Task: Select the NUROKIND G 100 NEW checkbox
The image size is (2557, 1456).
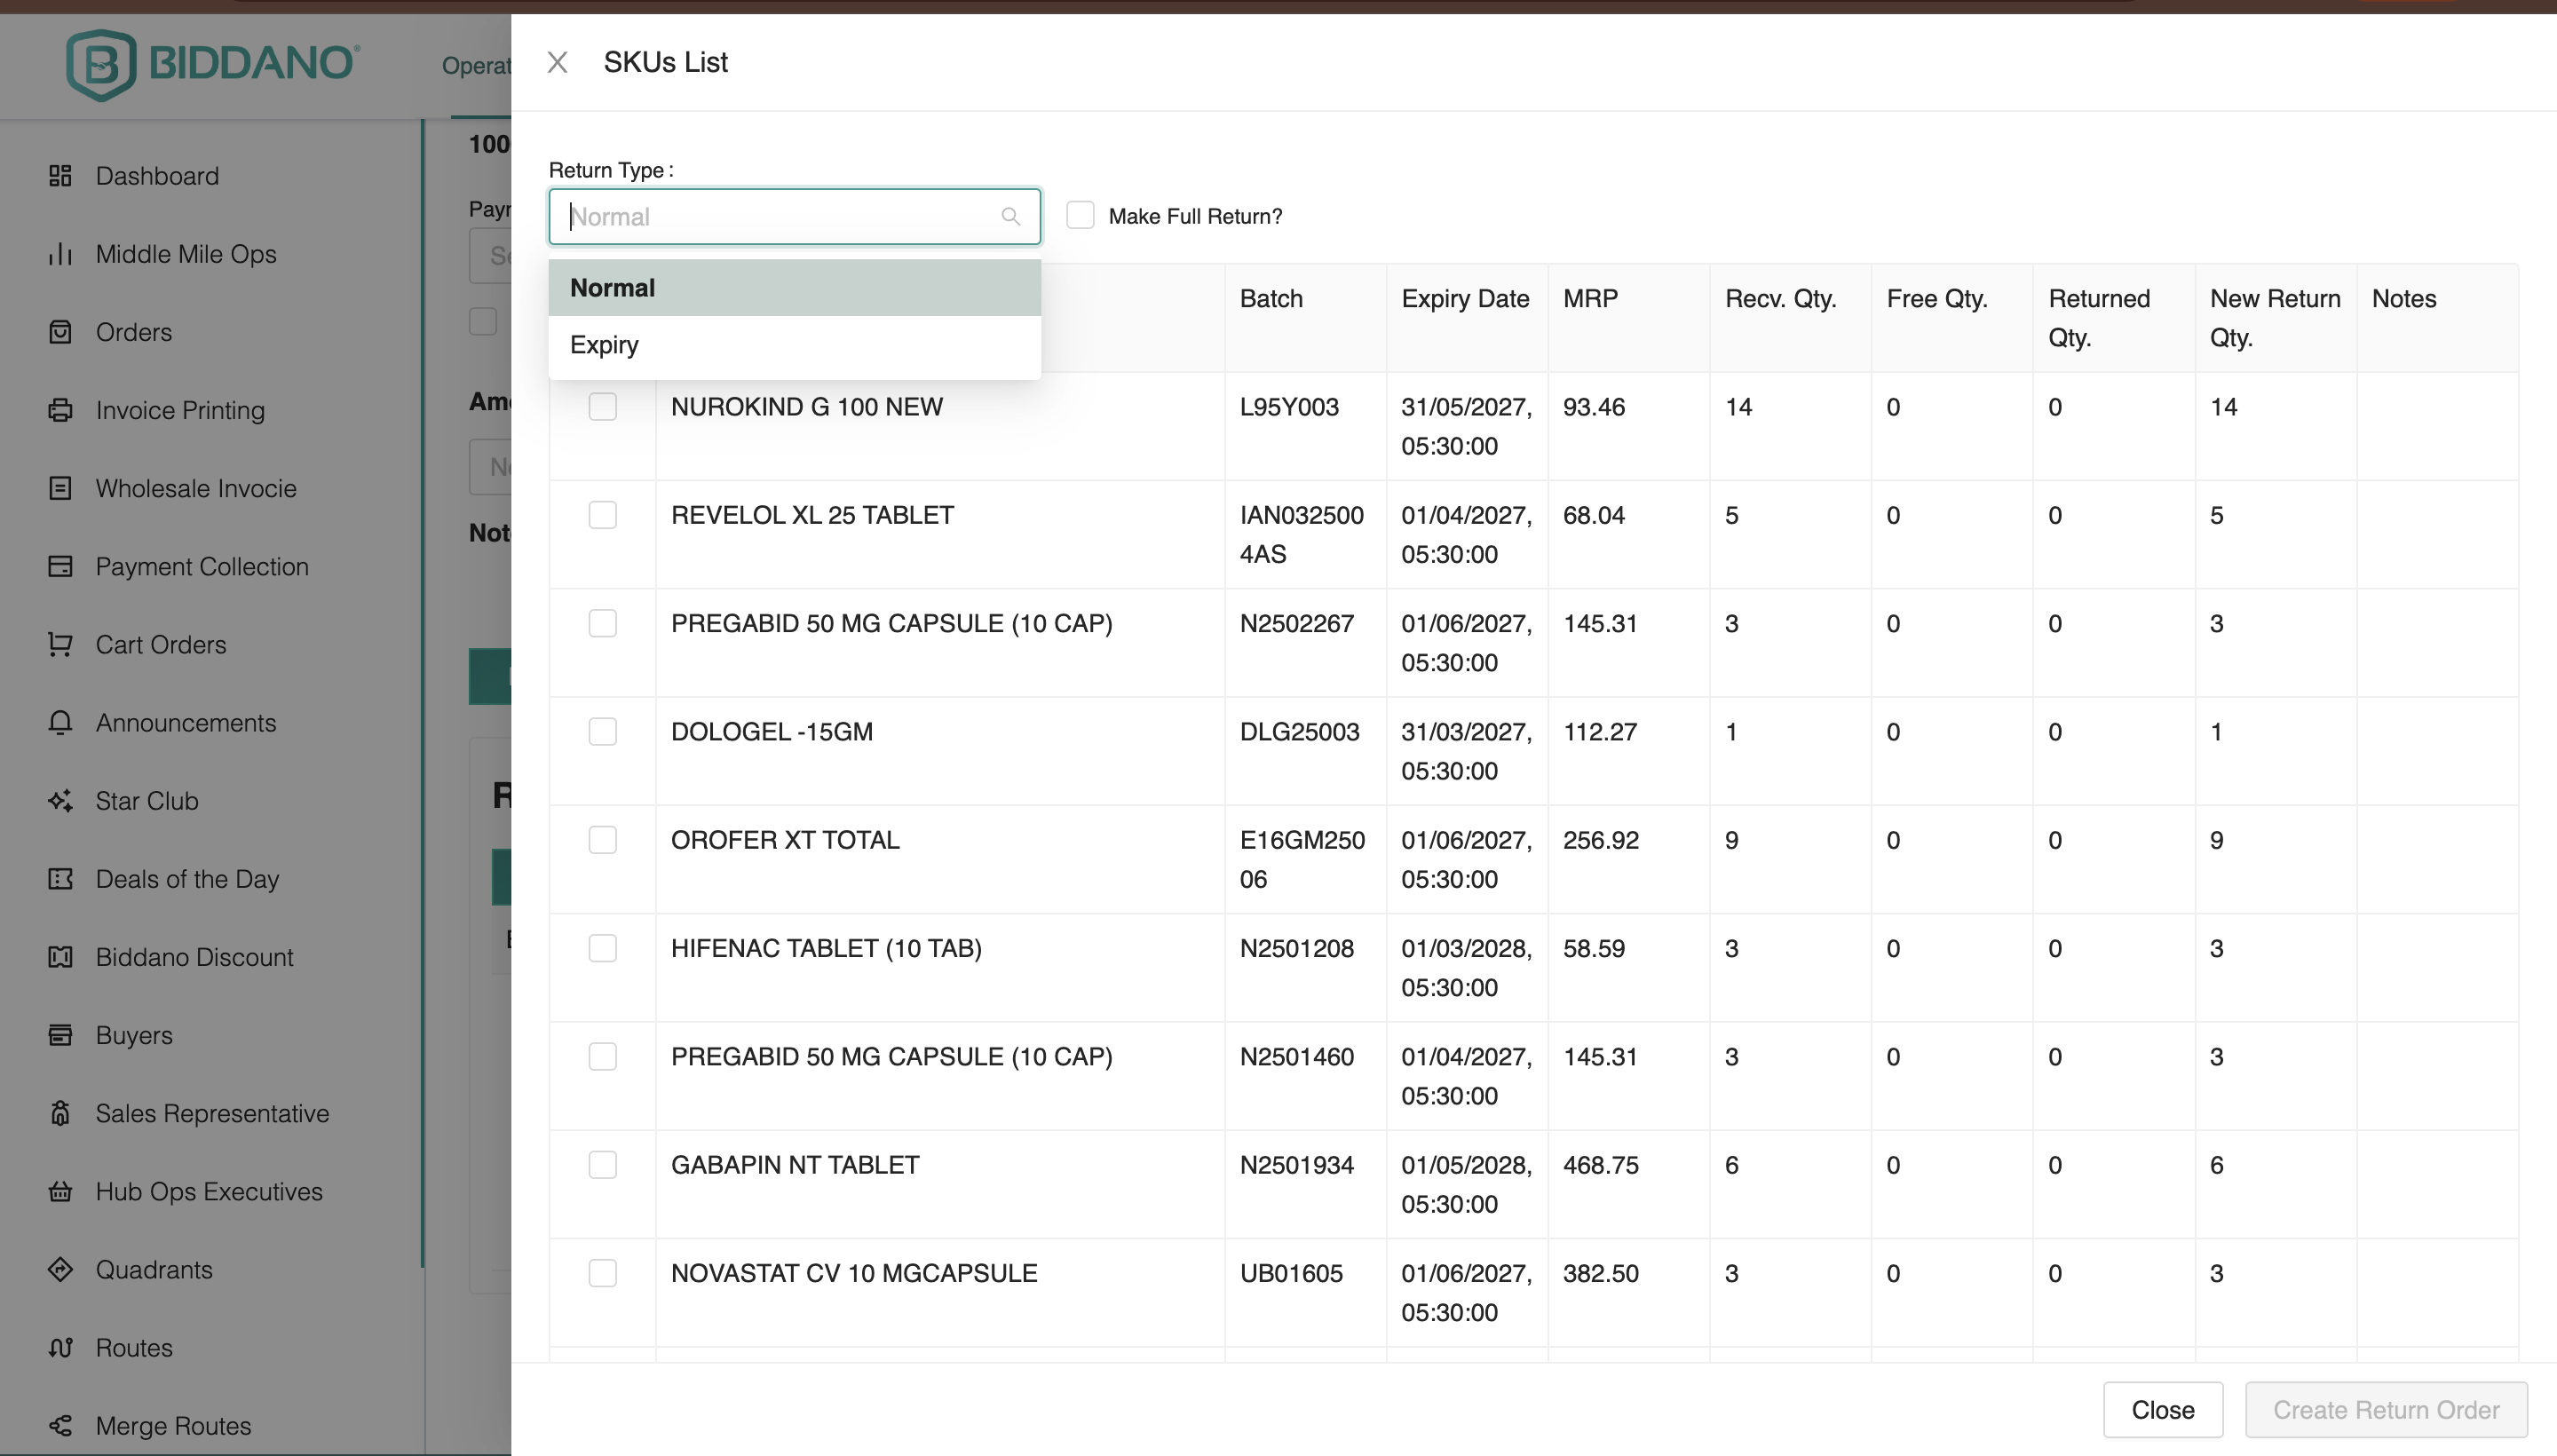Action: coord(603,406)
